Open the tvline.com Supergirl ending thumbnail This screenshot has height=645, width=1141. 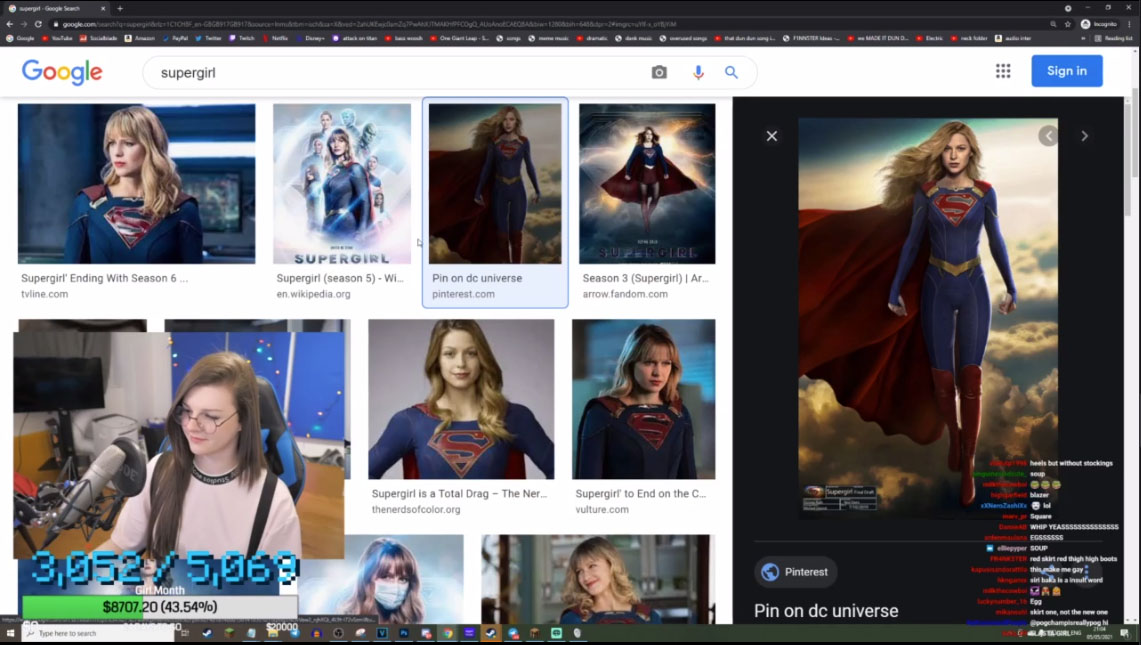(137, 183)
